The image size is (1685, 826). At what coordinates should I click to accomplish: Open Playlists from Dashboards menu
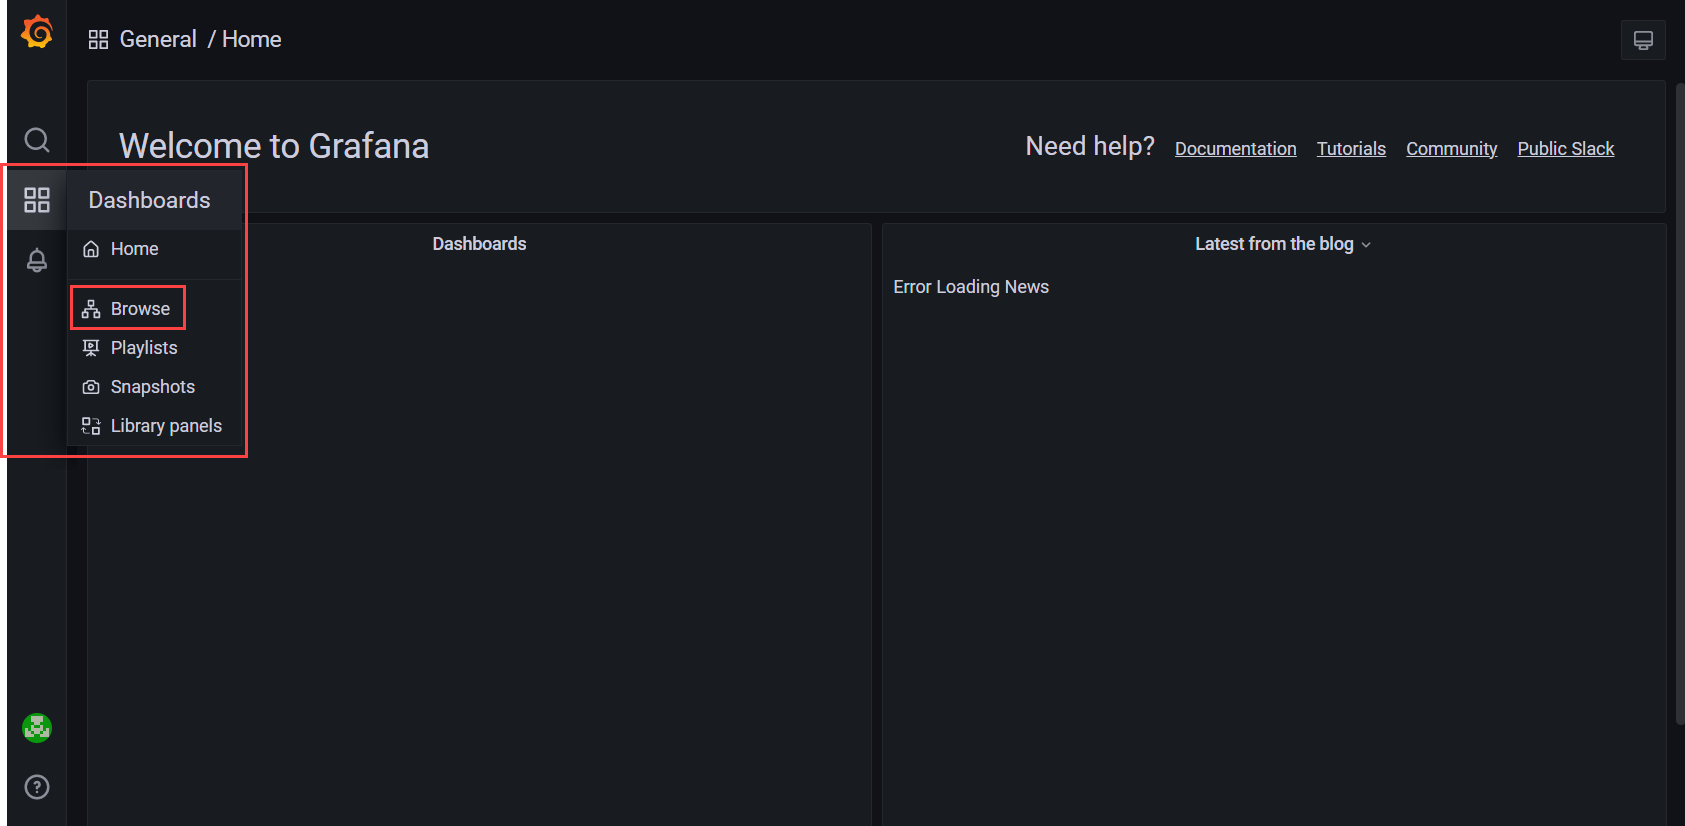(144, 348)
